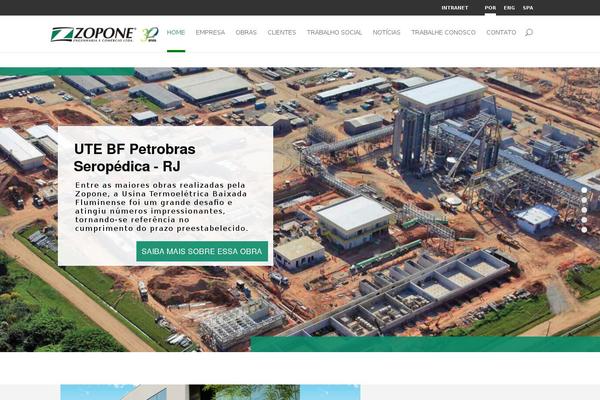Viewport: 600px width, 400px height.
Task: Go to HOME menu item
Action: [176, 33]
